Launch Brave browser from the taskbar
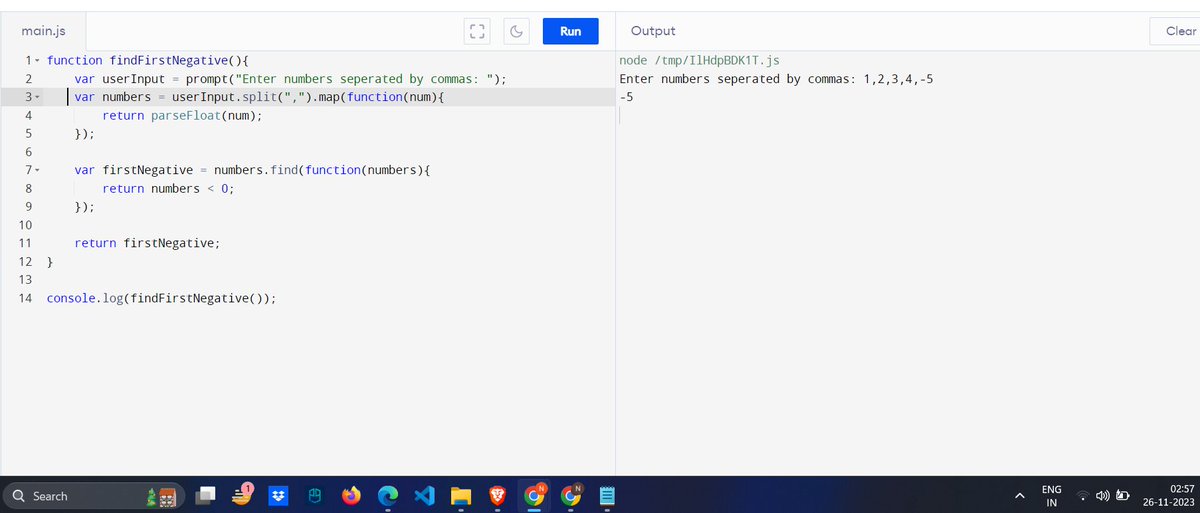This screenshot has width=1200, height=513. tap(497, 495)
